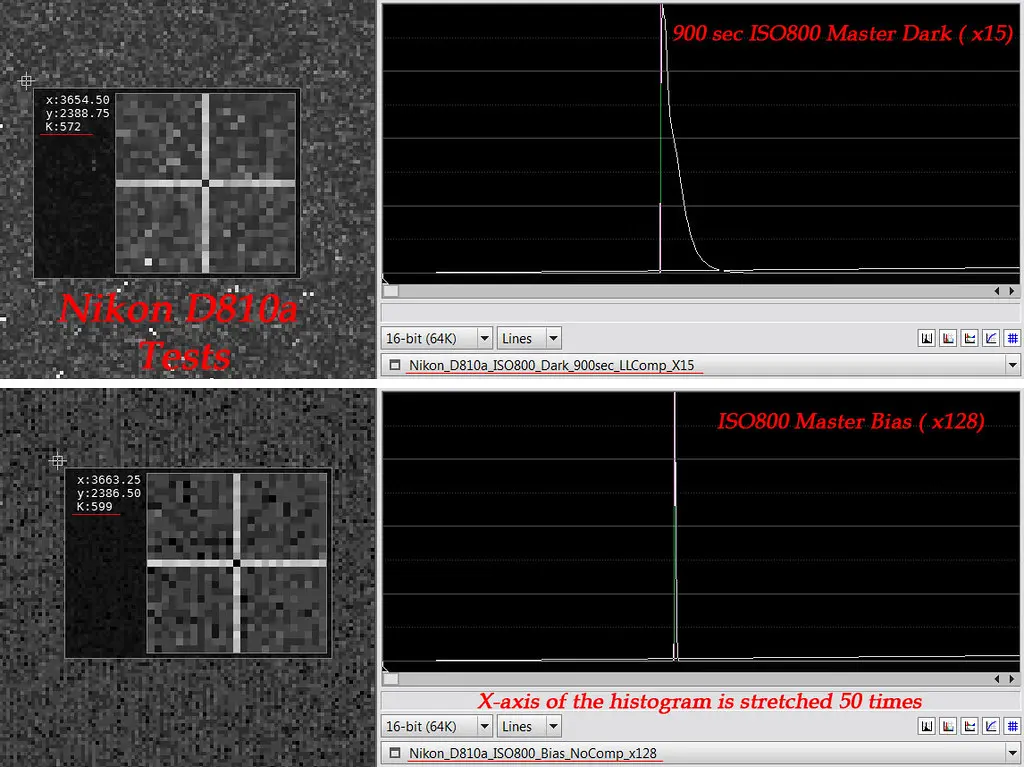
Task: Toggle RGB channel lock icon in the Bias panel
Action: point(970,726)
